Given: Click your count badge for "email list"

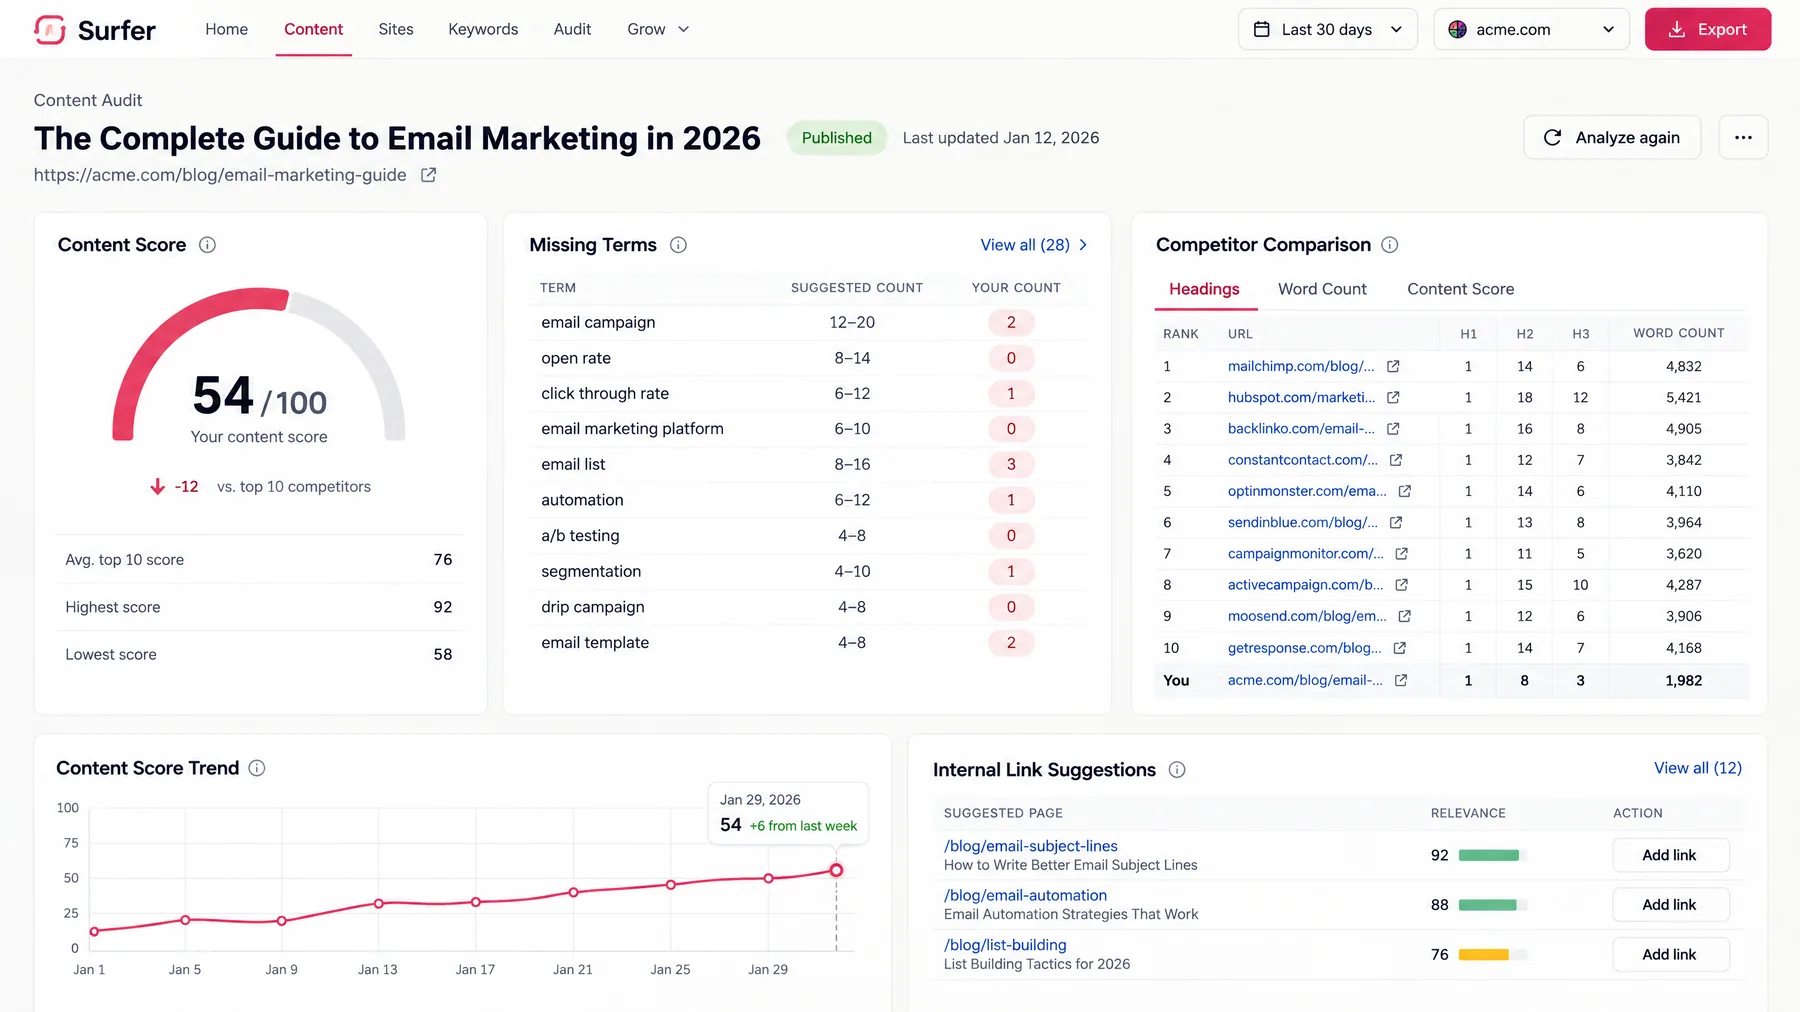Looking at the screenshot, I should click(1011, 465).
